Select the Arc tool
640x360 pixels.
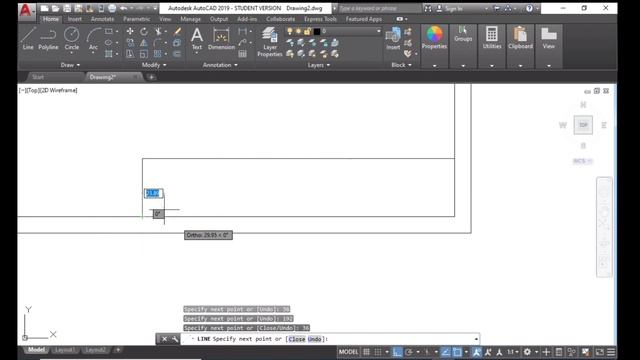(93, 38)
